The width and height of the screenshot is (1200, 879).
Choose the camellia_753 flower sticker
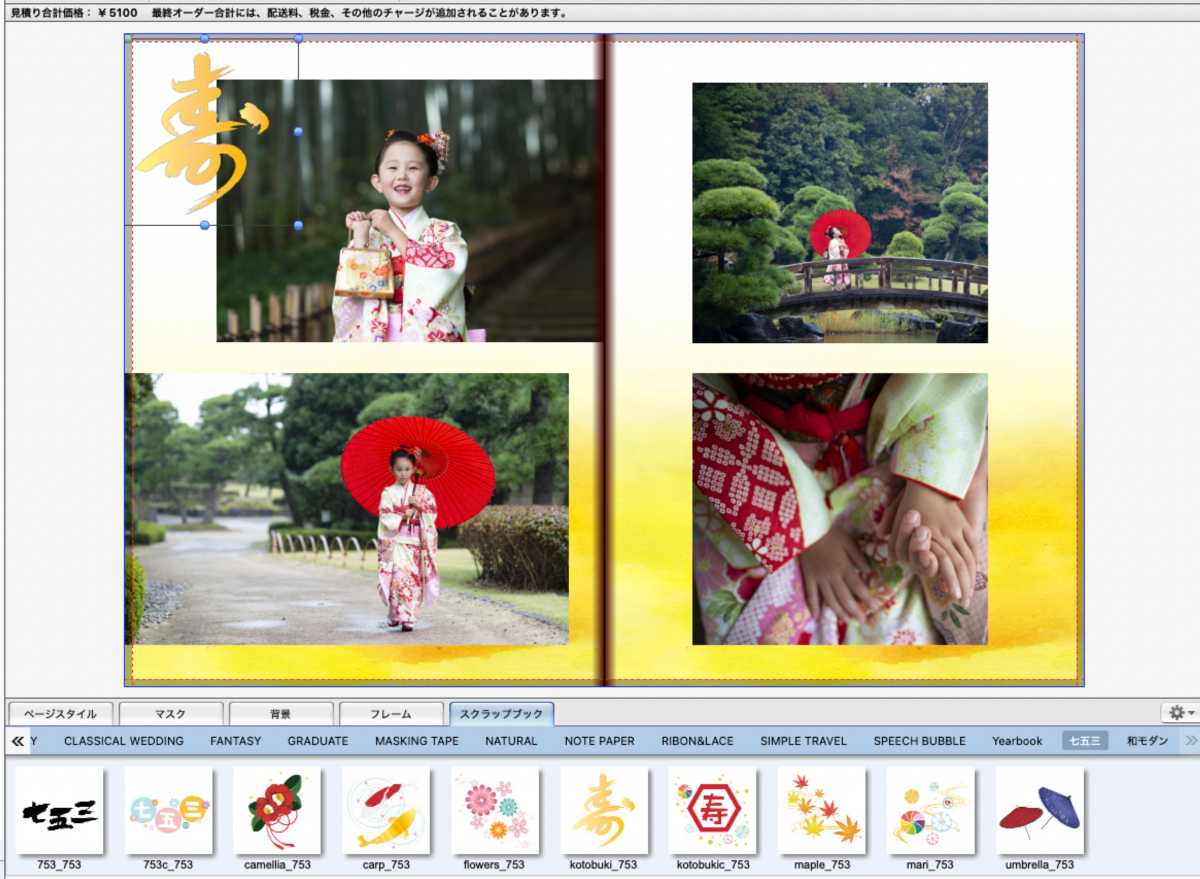pyautogui.click(x=277, y=811)
